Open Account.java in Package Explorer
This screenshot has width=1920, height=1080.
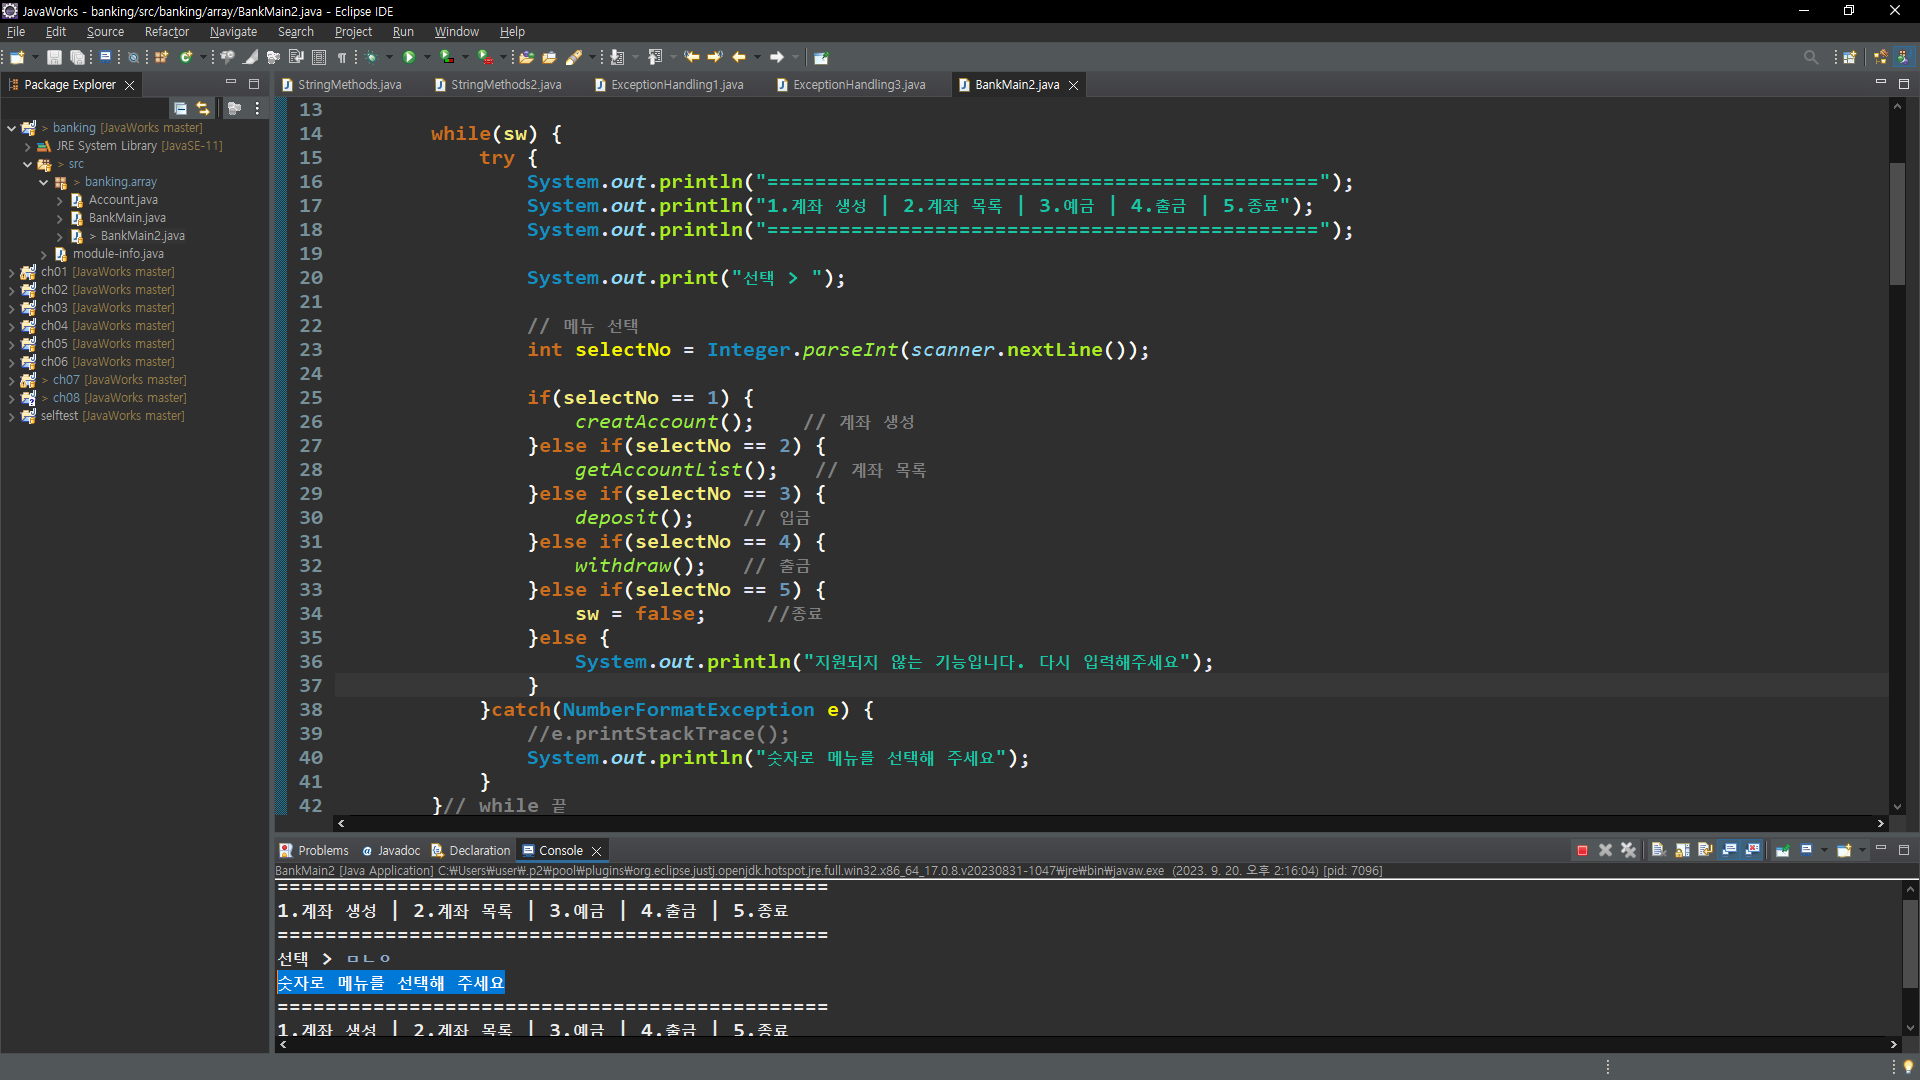pyautogui.click(x=123, y=200)
